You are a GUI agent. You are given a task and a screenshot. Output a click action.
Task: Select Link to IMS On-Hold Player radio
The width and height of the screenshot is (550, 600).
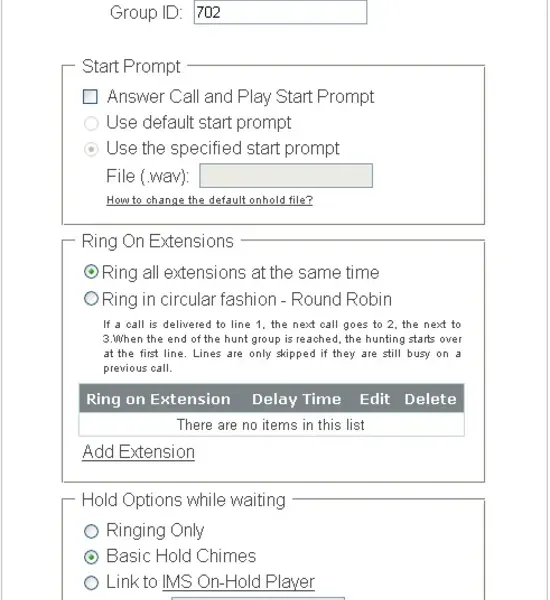coord(91,583)
